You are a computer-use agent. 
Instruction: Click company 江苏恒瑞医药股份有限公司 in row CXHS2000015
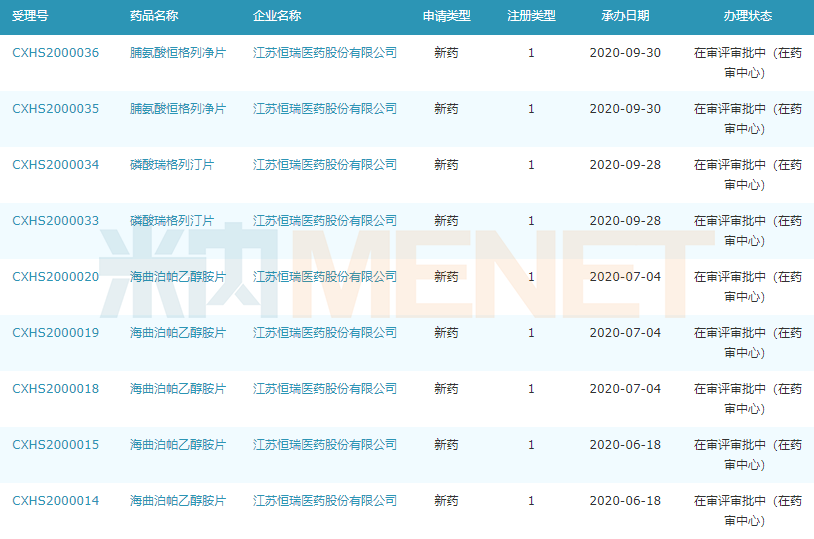[325, 445]
